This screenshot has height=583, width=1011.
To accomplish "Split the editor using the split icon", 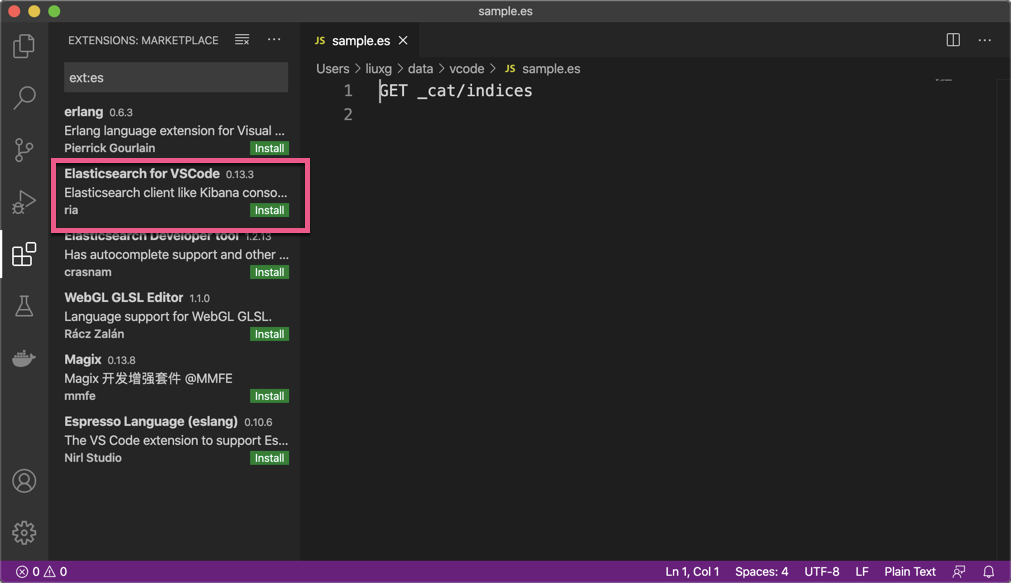I will point(951,40).
